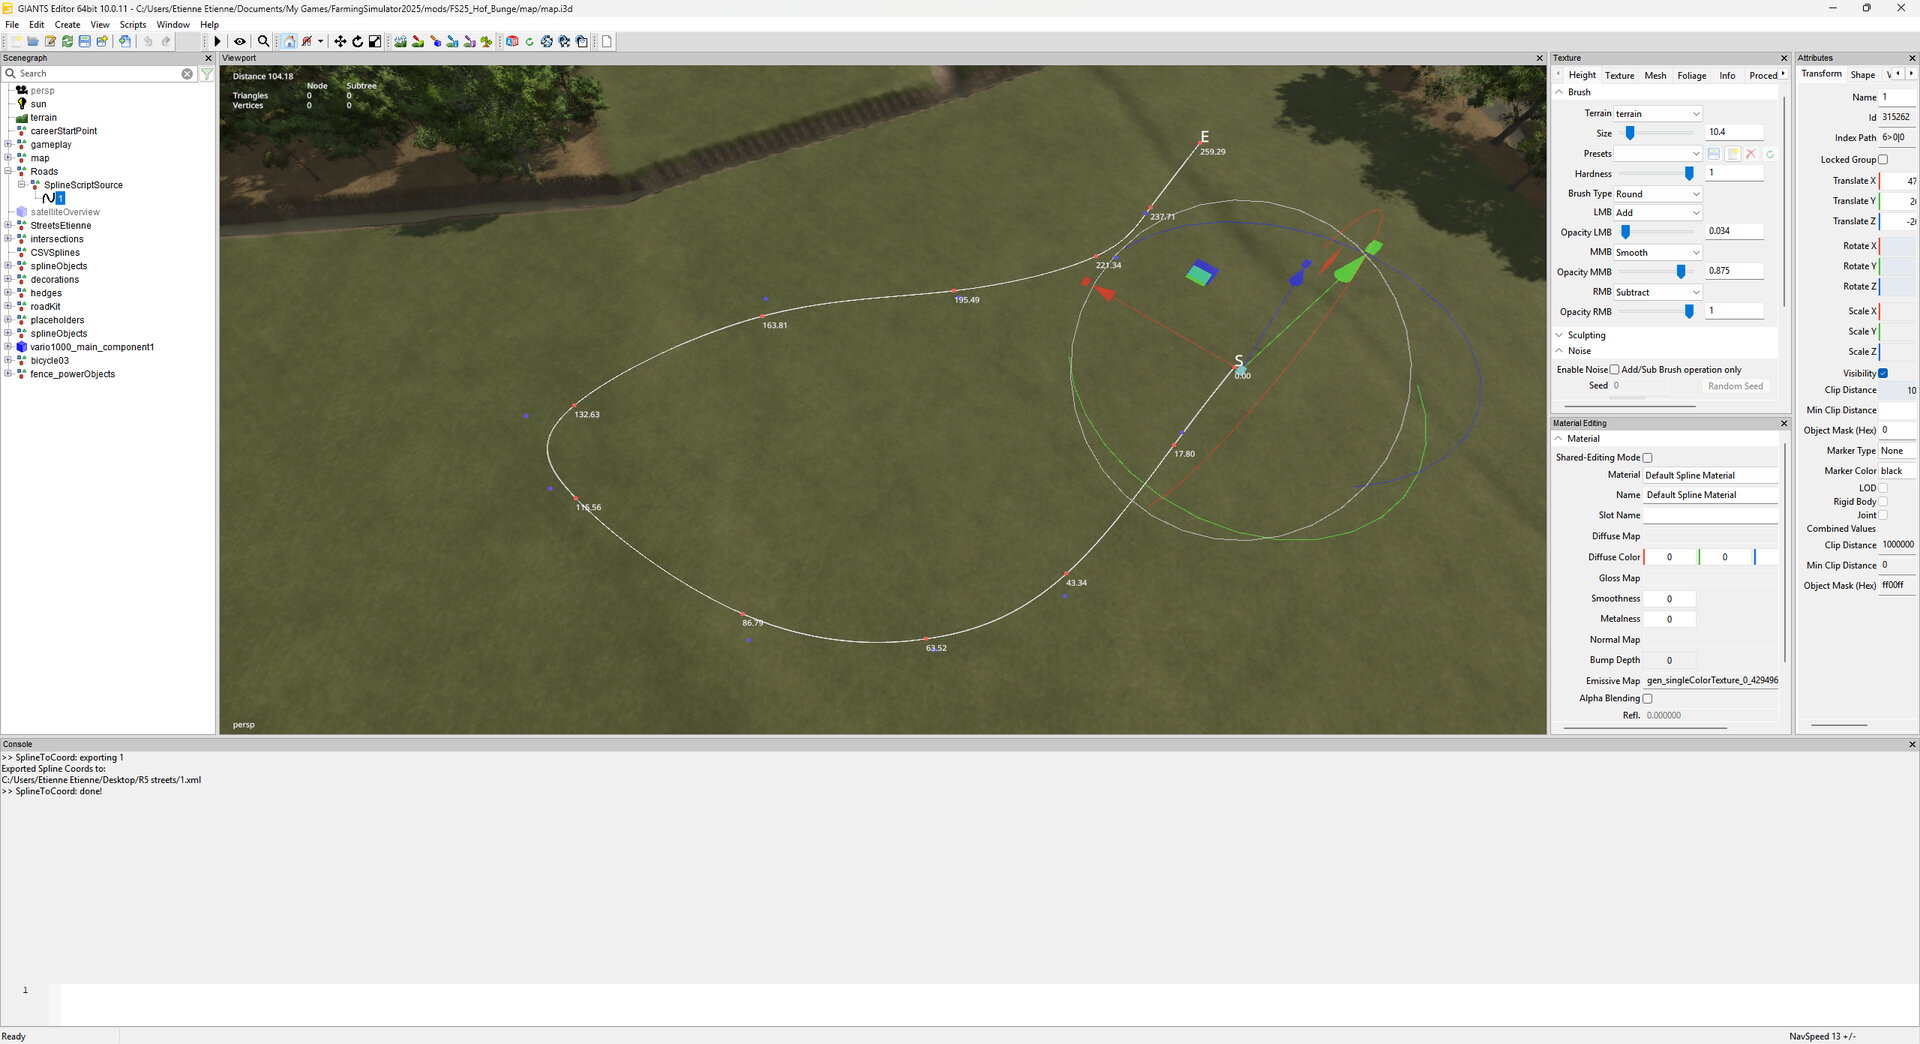Viewport: 1920px width, 1044px height.
Task: Click the red X delete preset icon
Action: (1751, 154)
